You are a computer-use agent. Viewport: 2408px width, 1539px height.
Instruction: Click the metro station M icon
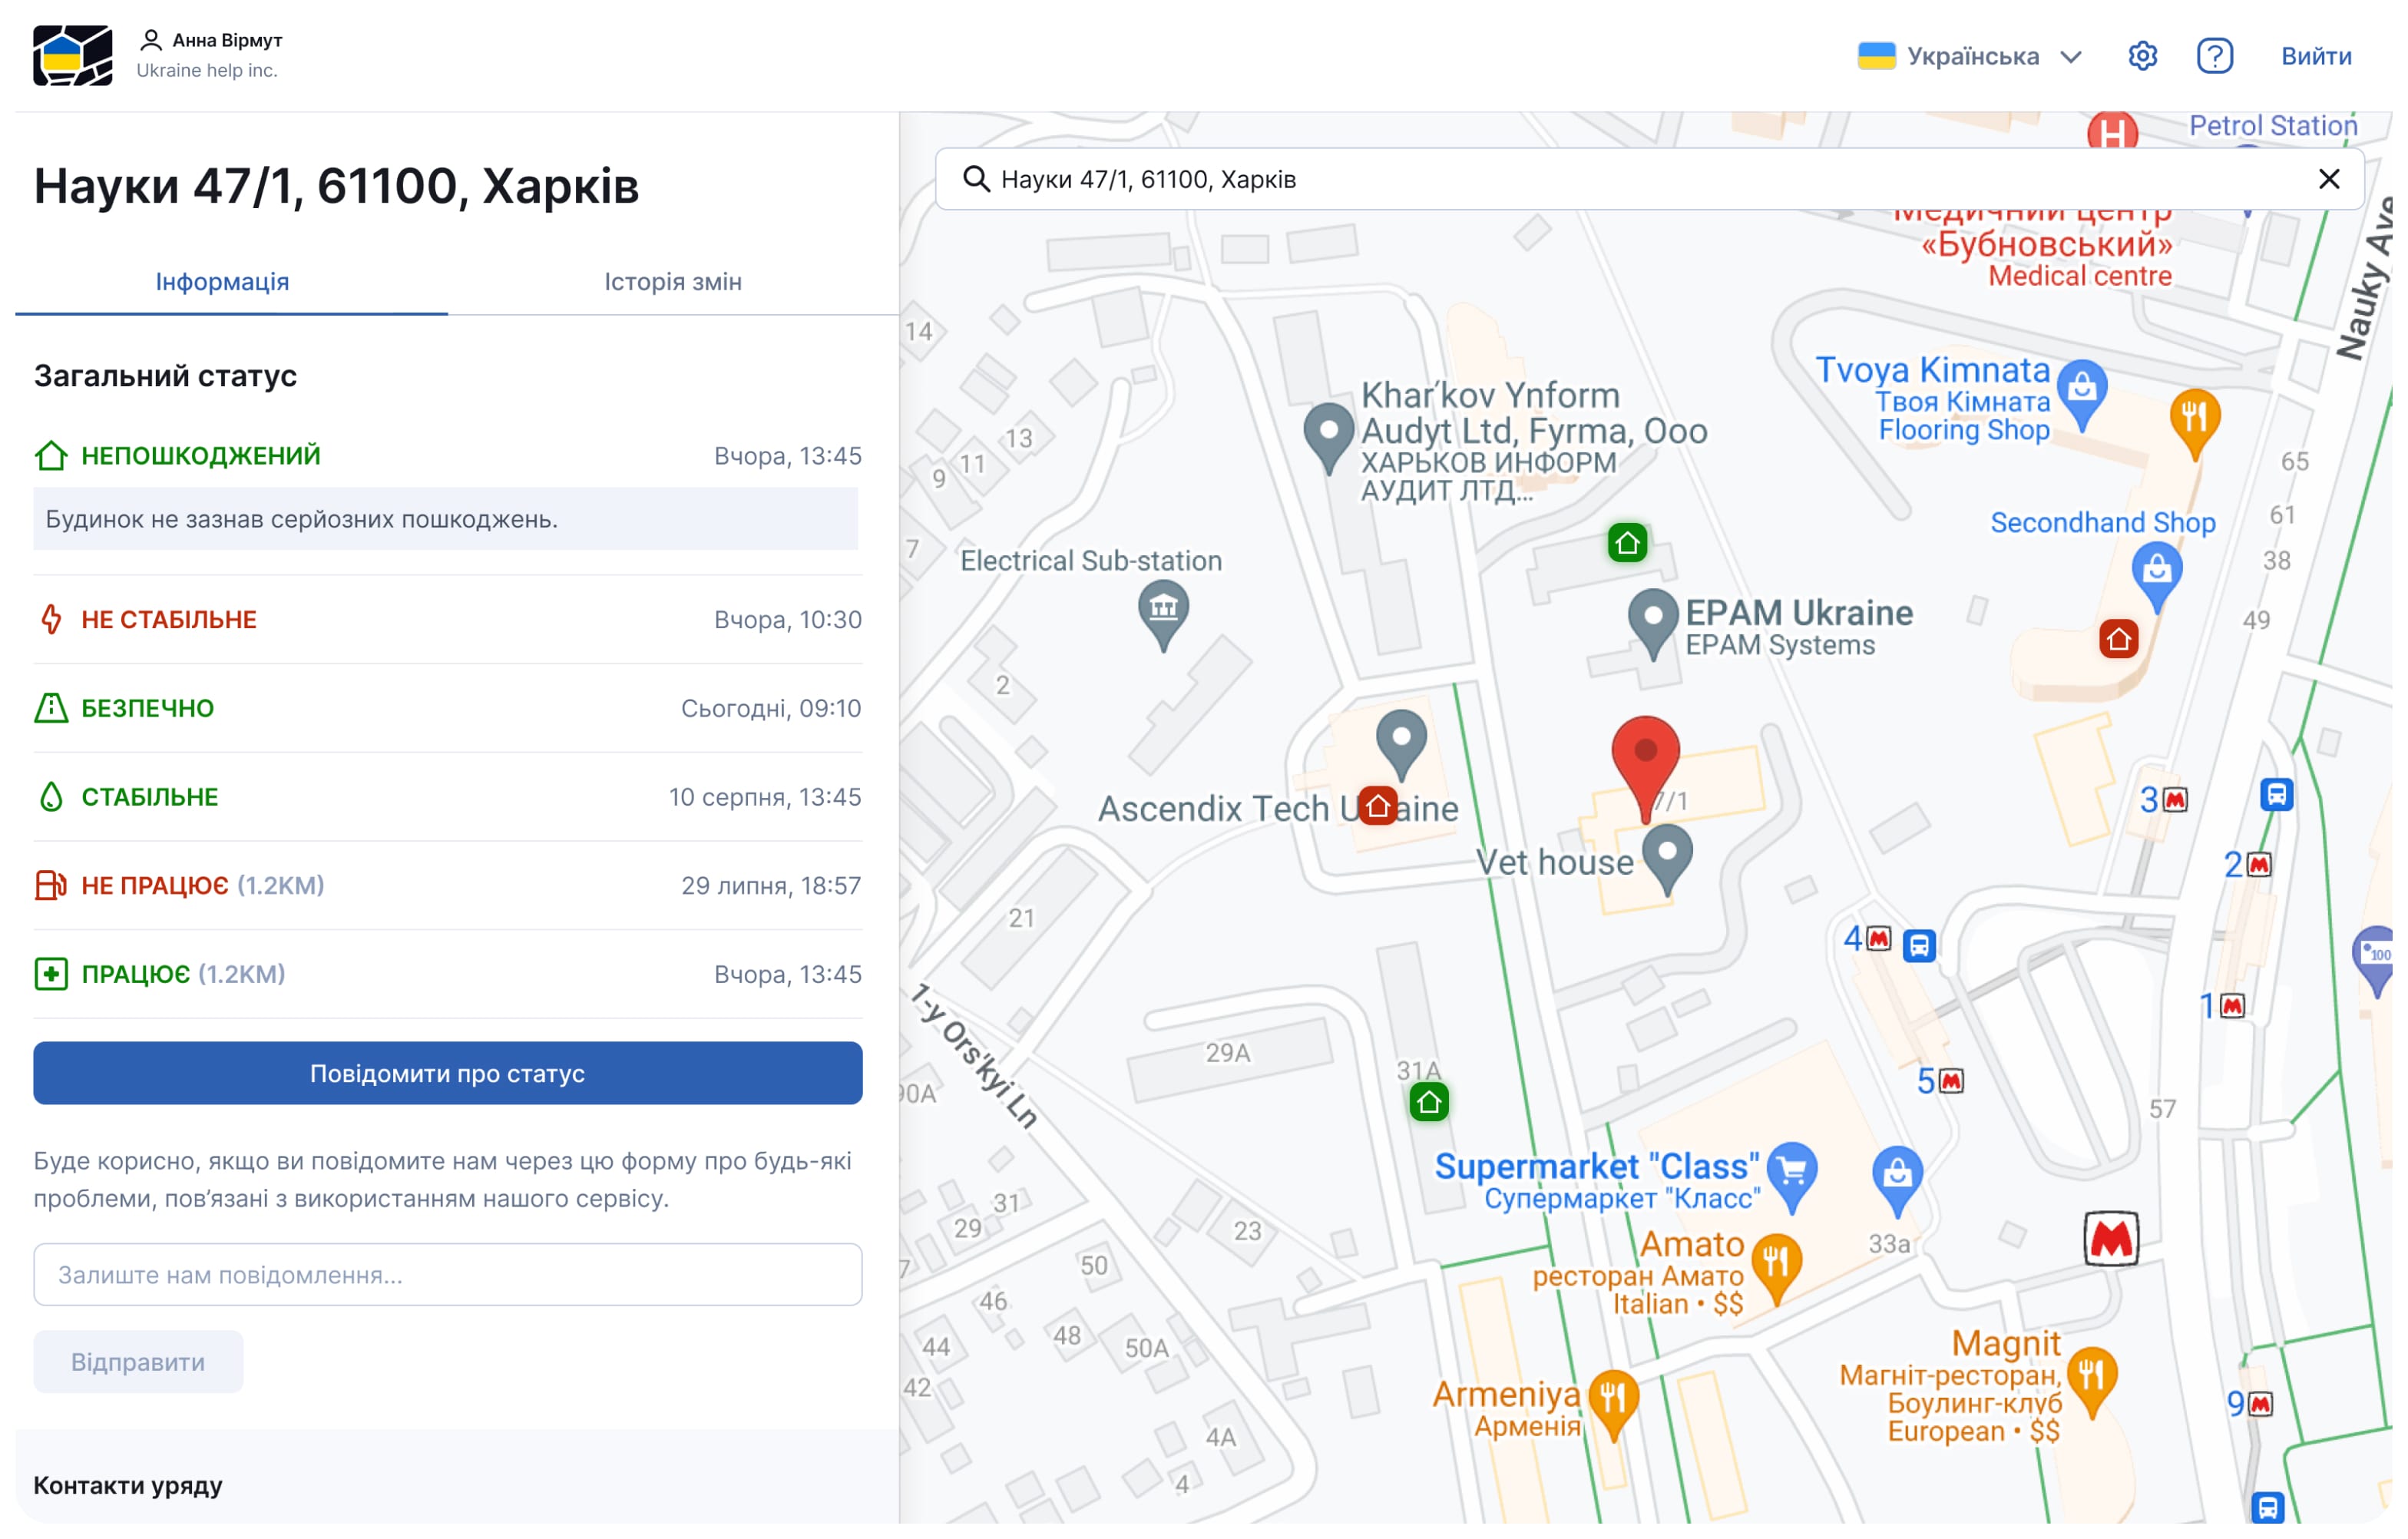click(x=2110, y=1239)
